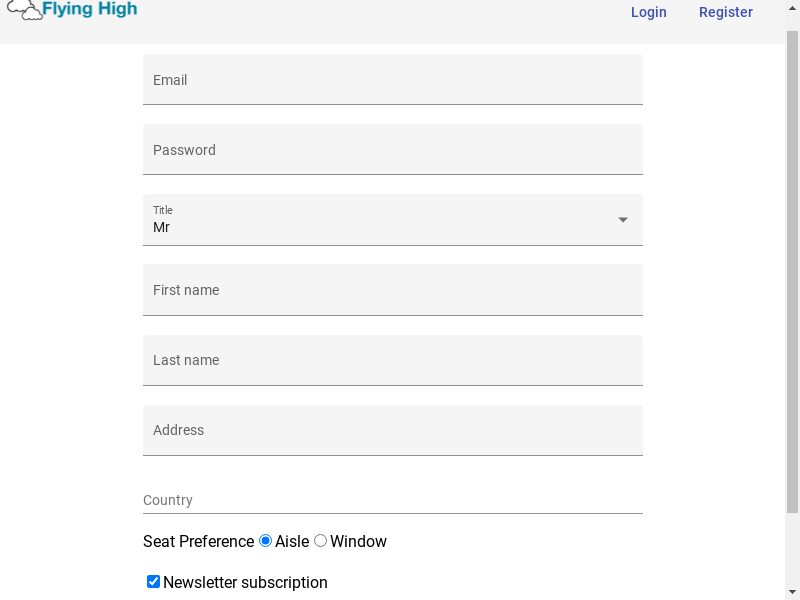
Task: Open the Title dropdown showing Mr
Action: click(x=393, y=220)
